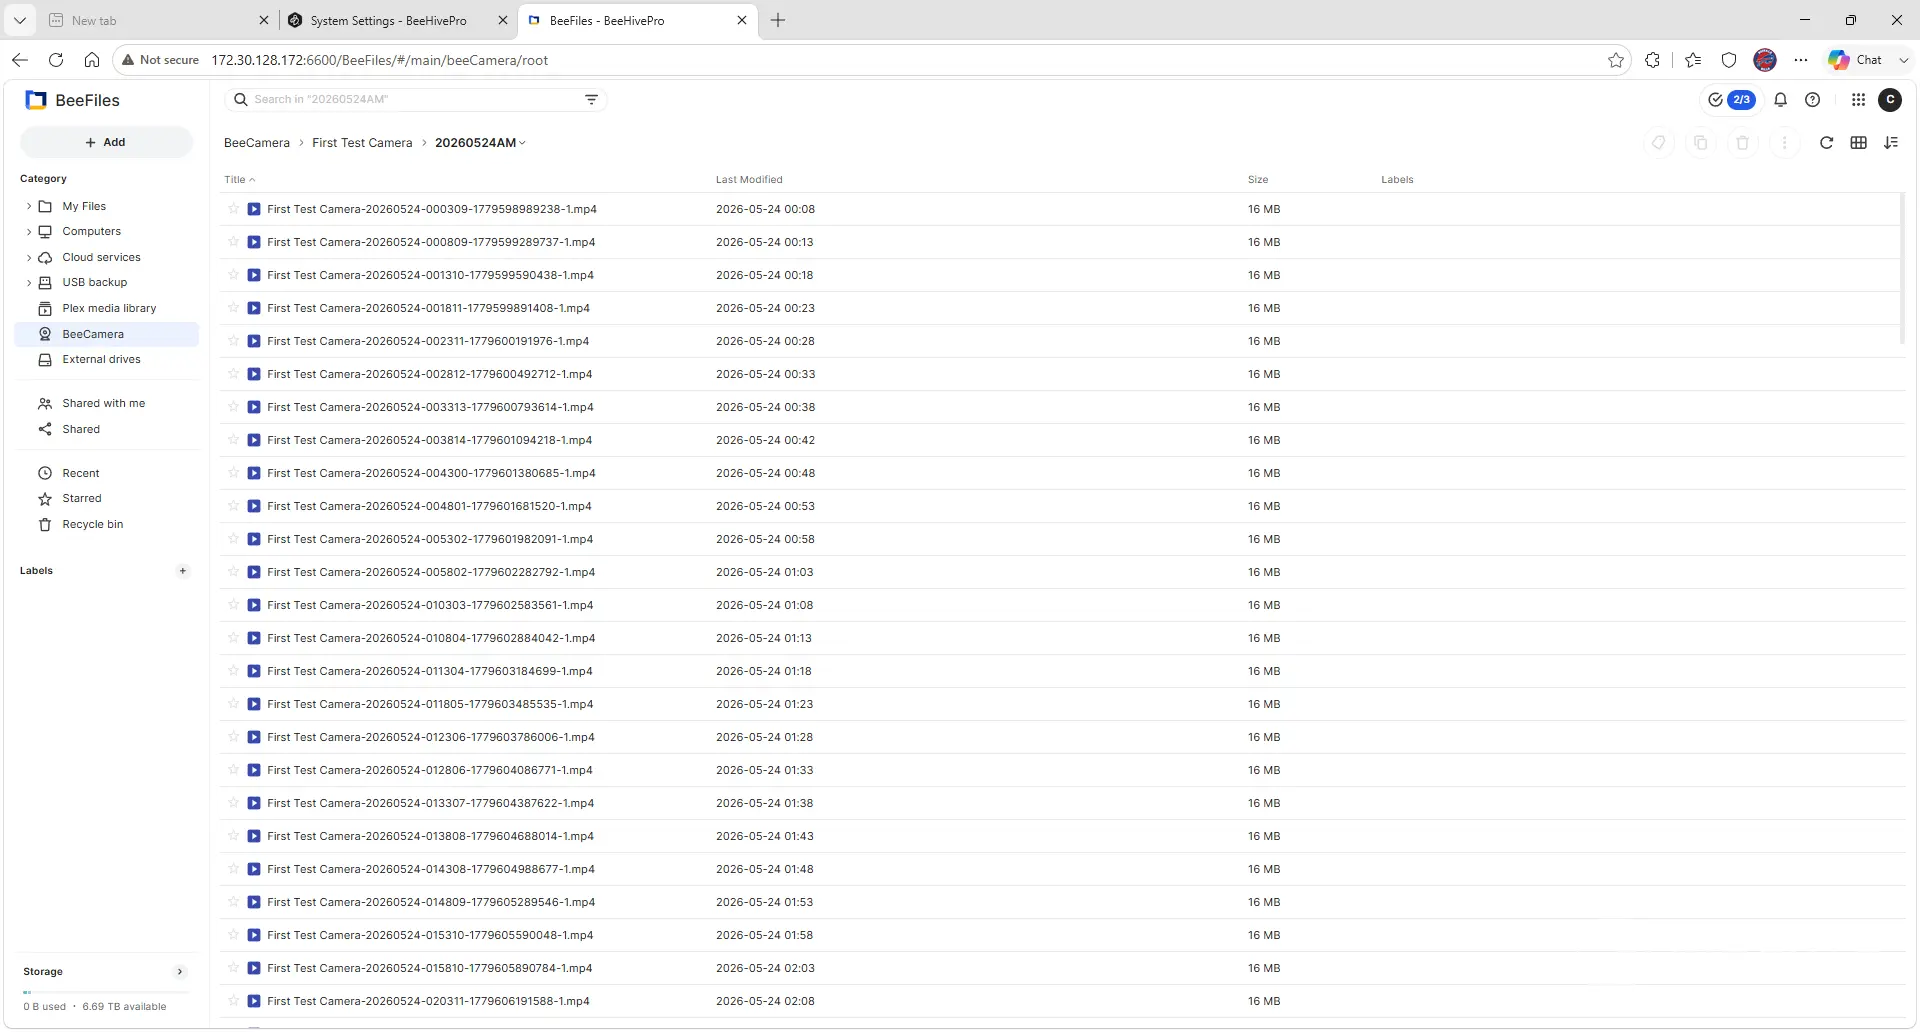The image size is (1920, 1032).
Task: Click the browser address bar URL
Action: click(379, 60)
